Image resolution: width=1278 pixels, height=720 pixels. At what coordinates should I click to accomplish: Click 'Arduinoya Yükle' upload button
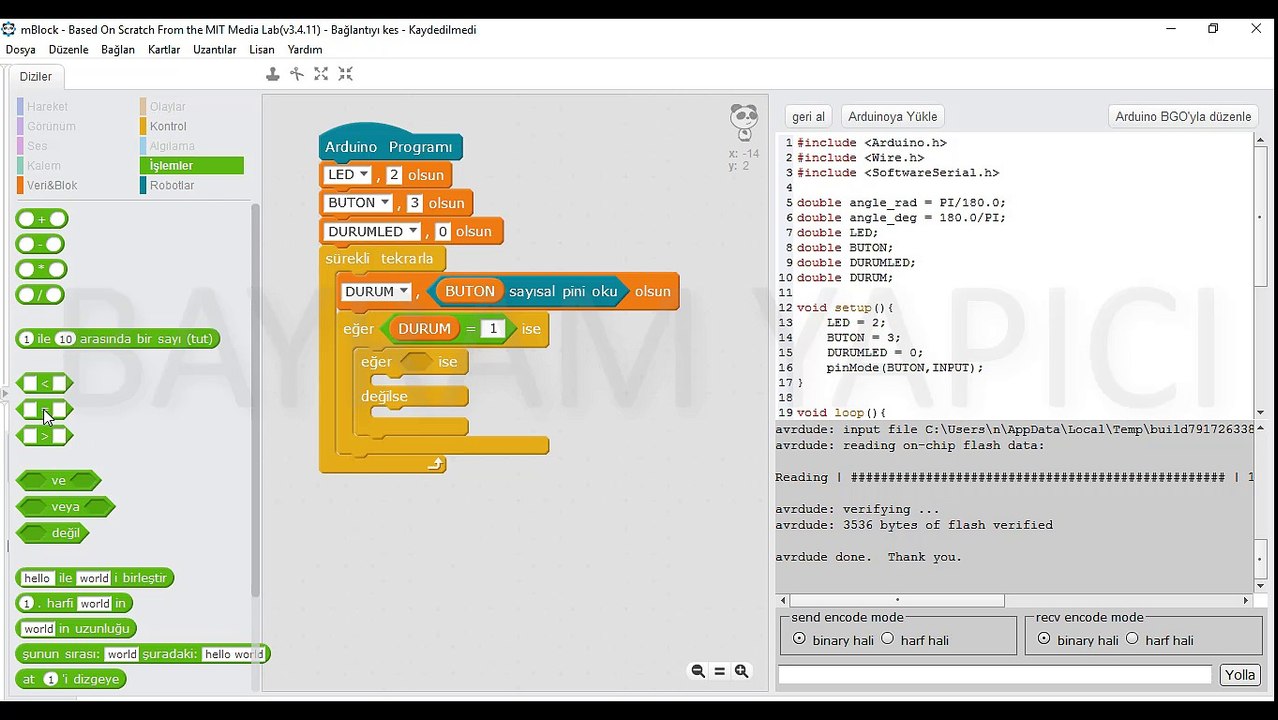pos(892,117)
